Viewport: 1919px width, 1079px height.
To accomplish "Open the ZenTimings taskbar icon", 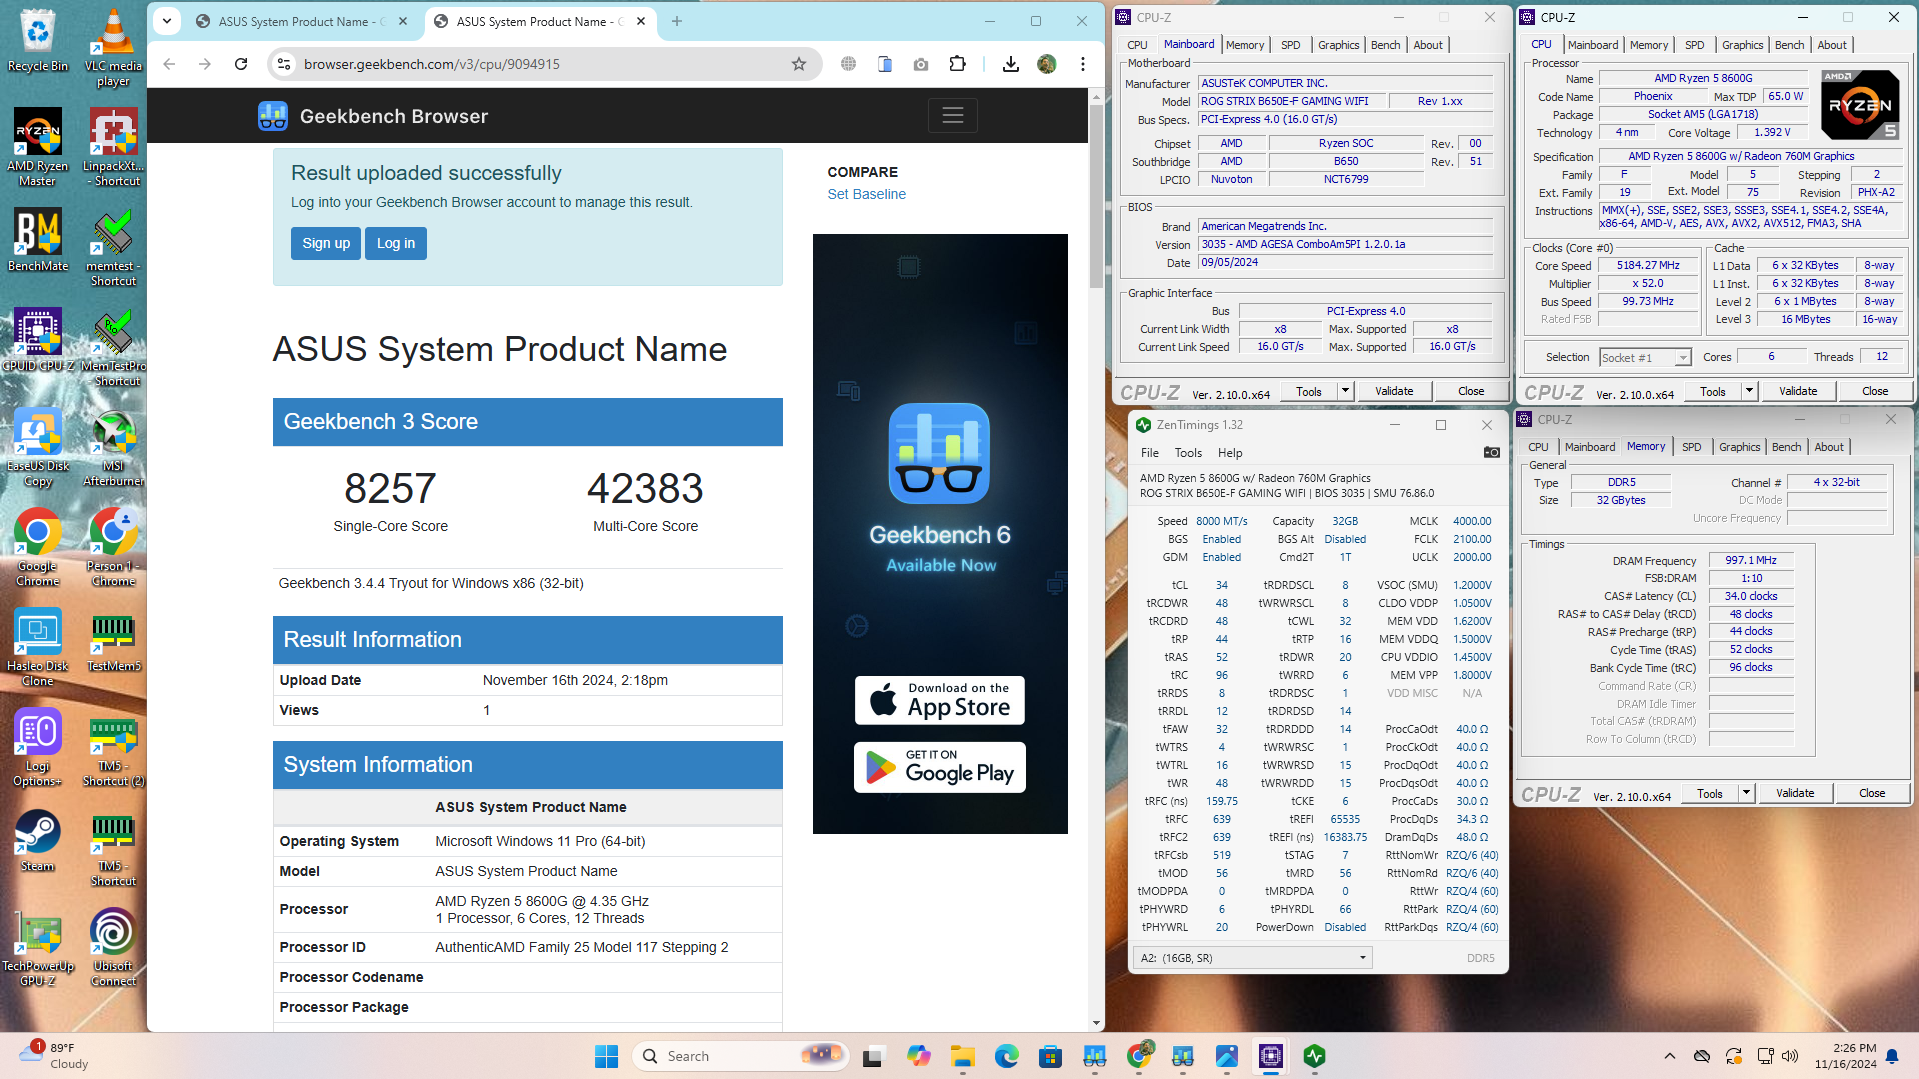I will (1314, 1056).
